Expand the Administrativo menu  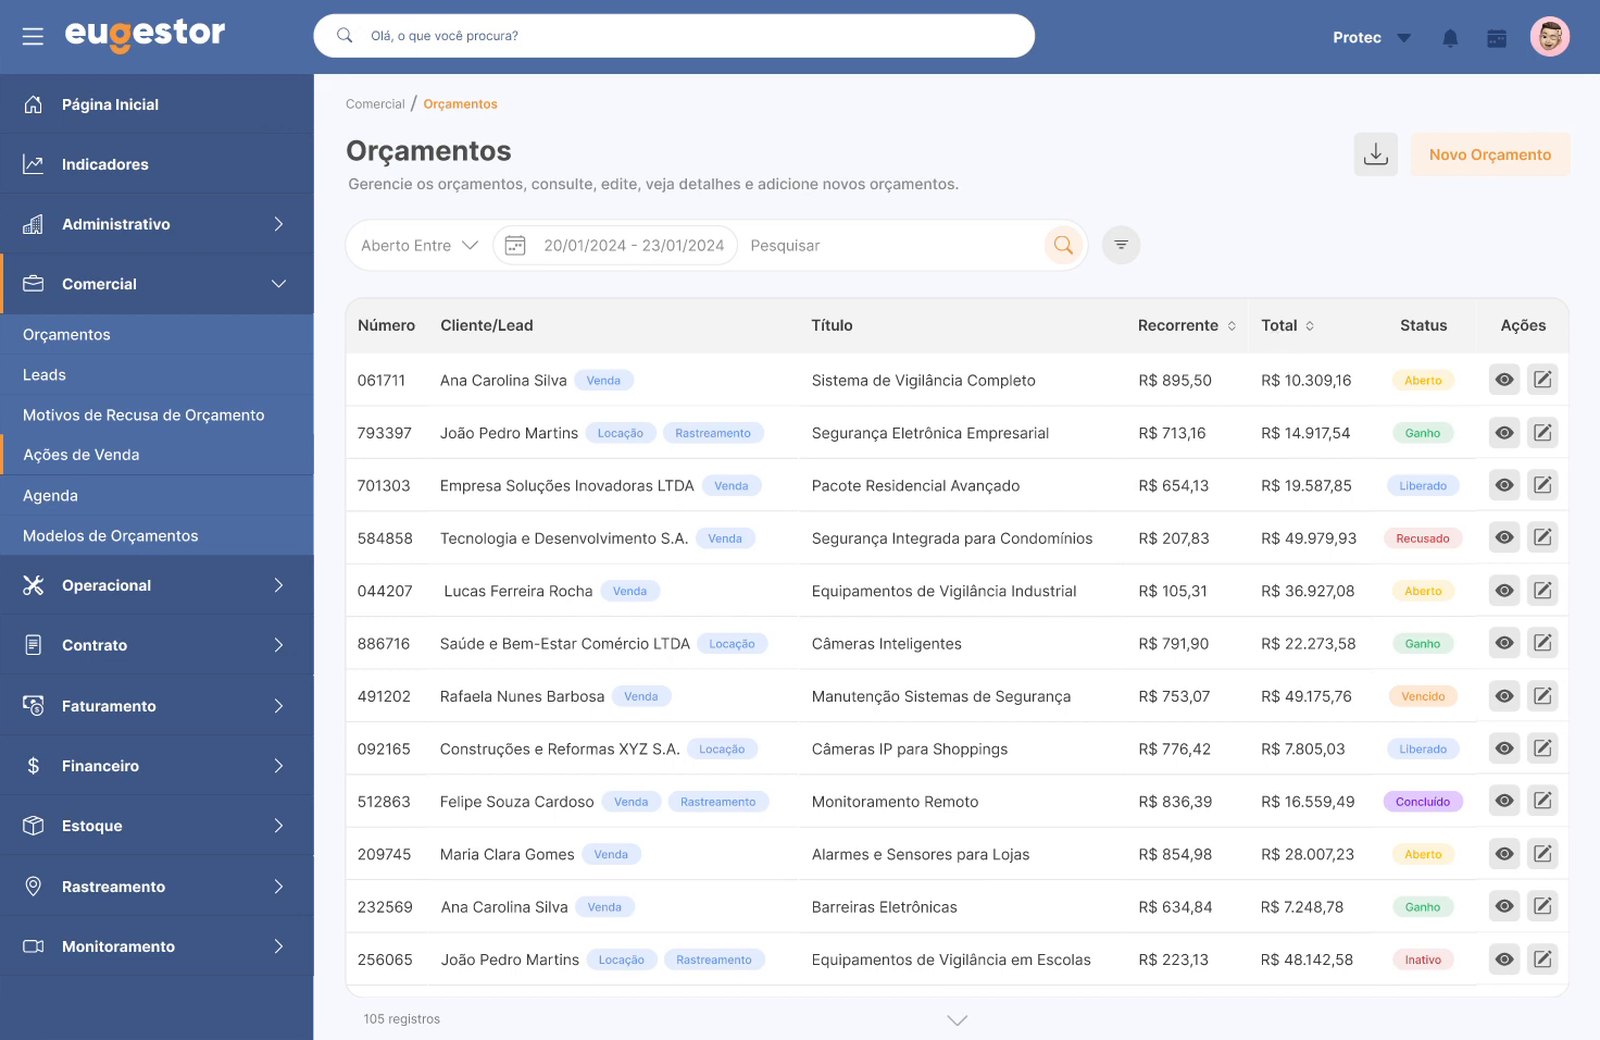point(157,224)
